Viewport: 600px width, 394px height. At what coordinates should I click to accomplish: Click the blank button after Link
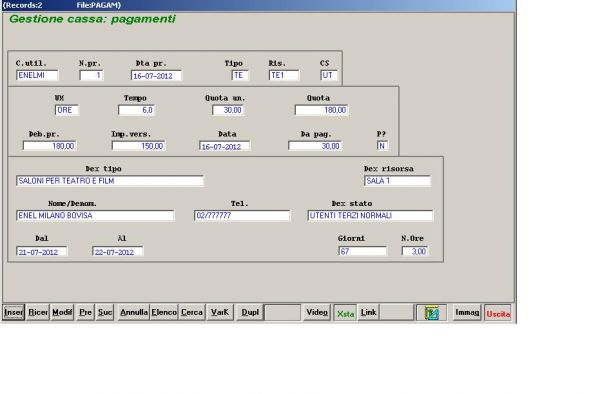coord(397,313)
